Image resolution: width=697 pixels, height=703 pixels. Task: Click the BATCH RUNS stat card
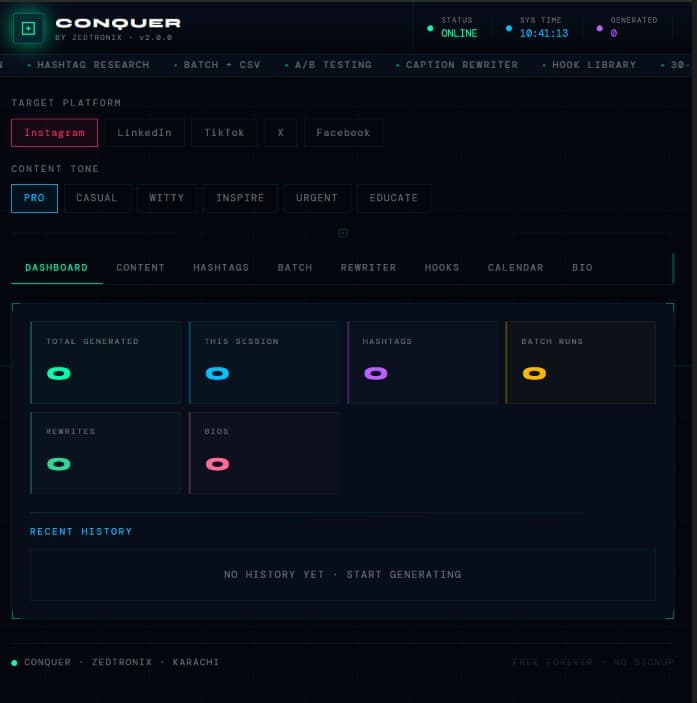580,362
